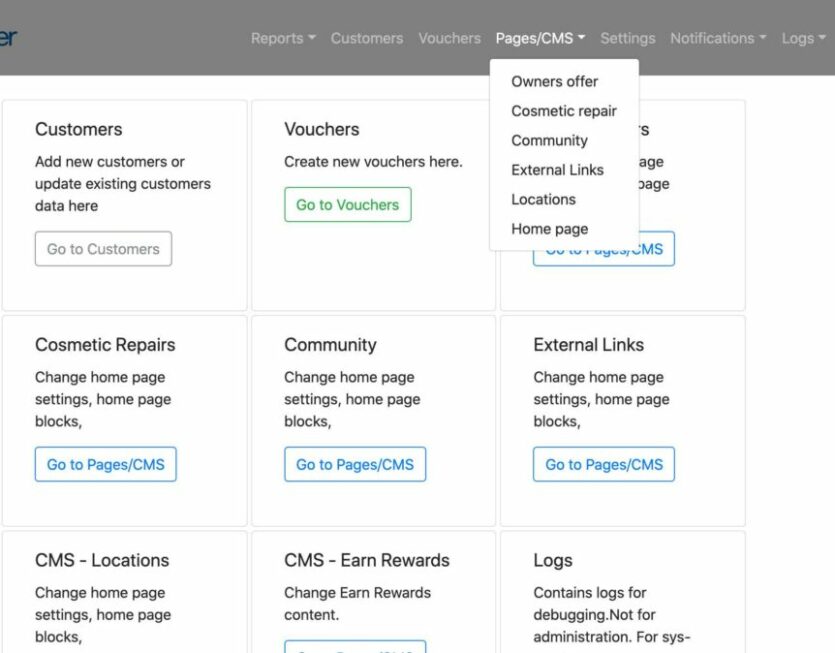Select Community from the Pages/CMS menu
The image size is (835, 653).
pos(549,140)
